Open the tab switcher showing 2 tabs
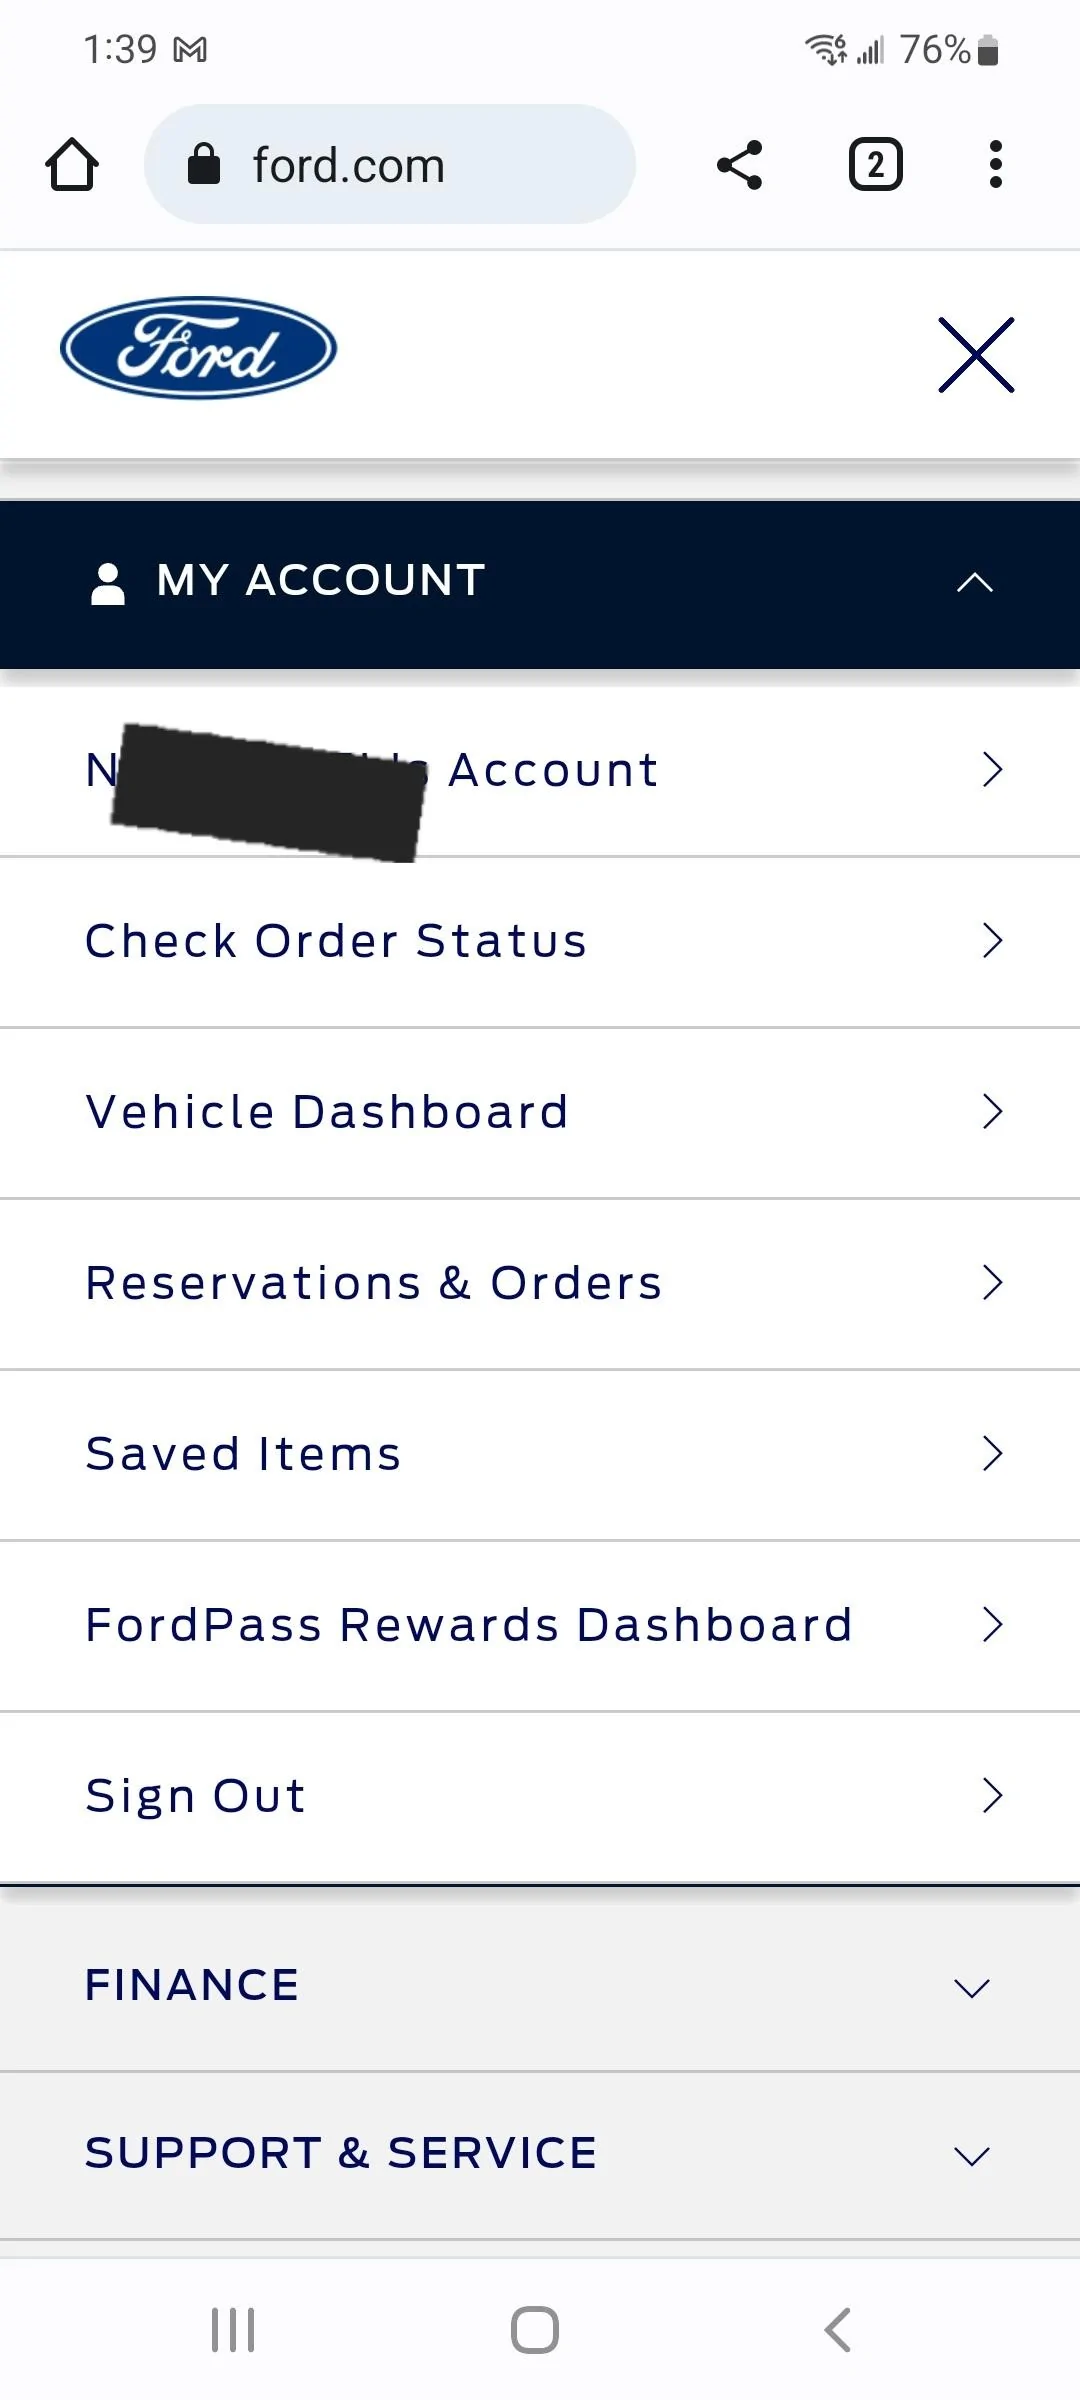 click(876, 165)
